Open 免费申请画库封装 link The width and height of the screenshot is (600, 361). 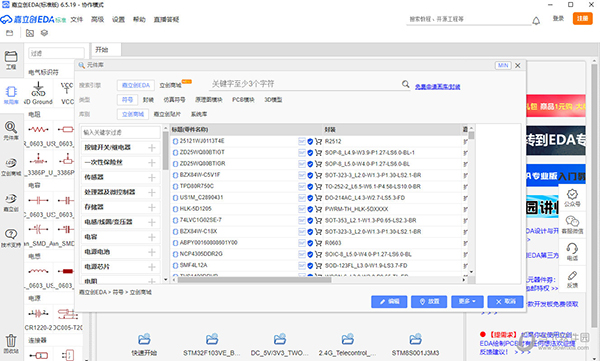pos(438,87)
